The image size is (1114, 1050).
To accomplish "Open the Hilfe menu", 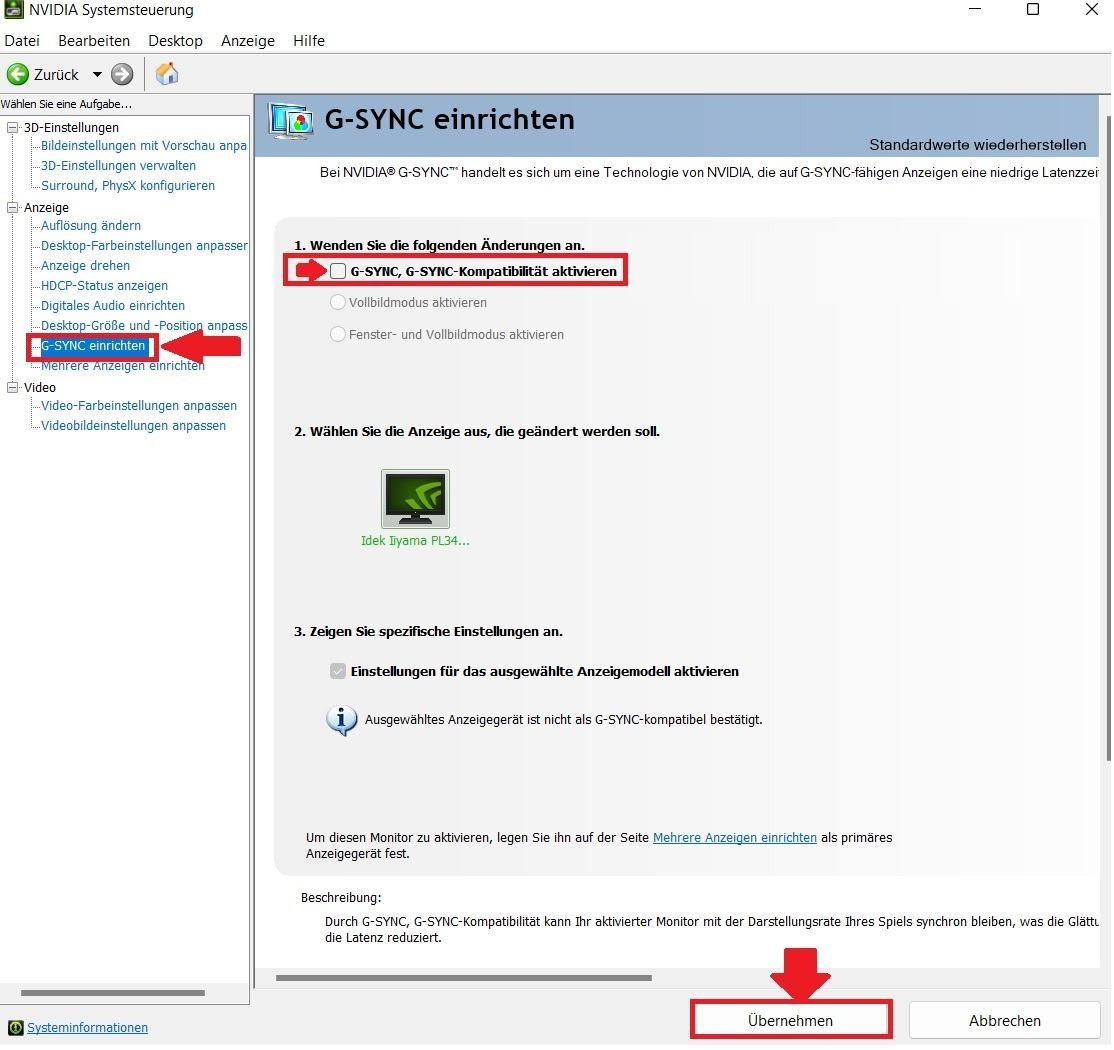I will point(309,40).
